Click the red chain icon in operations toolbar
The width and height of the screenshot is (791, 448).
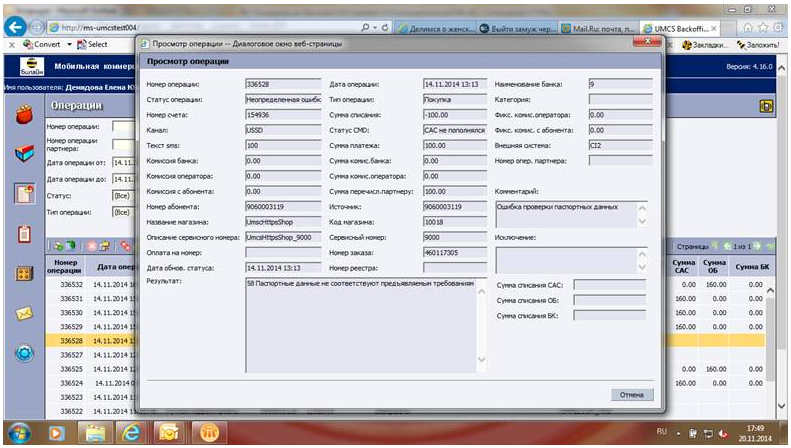[125, 246]
